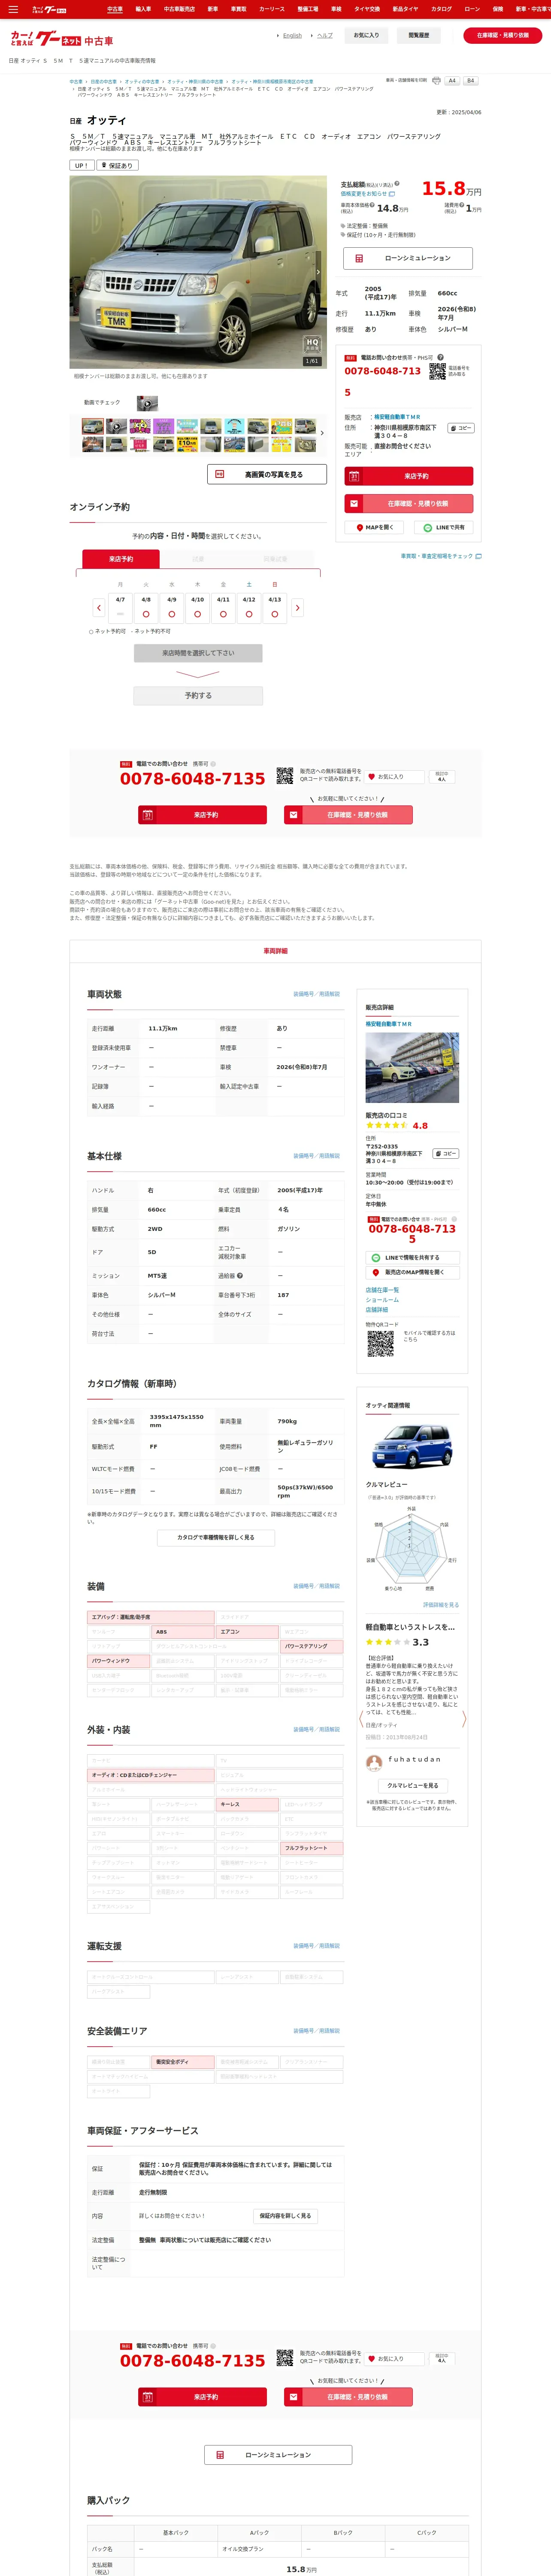Open bottom ローンシミュレーション button
This screenshot has height=2576, width=551.
pyautogui.click(x=278, y=2454)
